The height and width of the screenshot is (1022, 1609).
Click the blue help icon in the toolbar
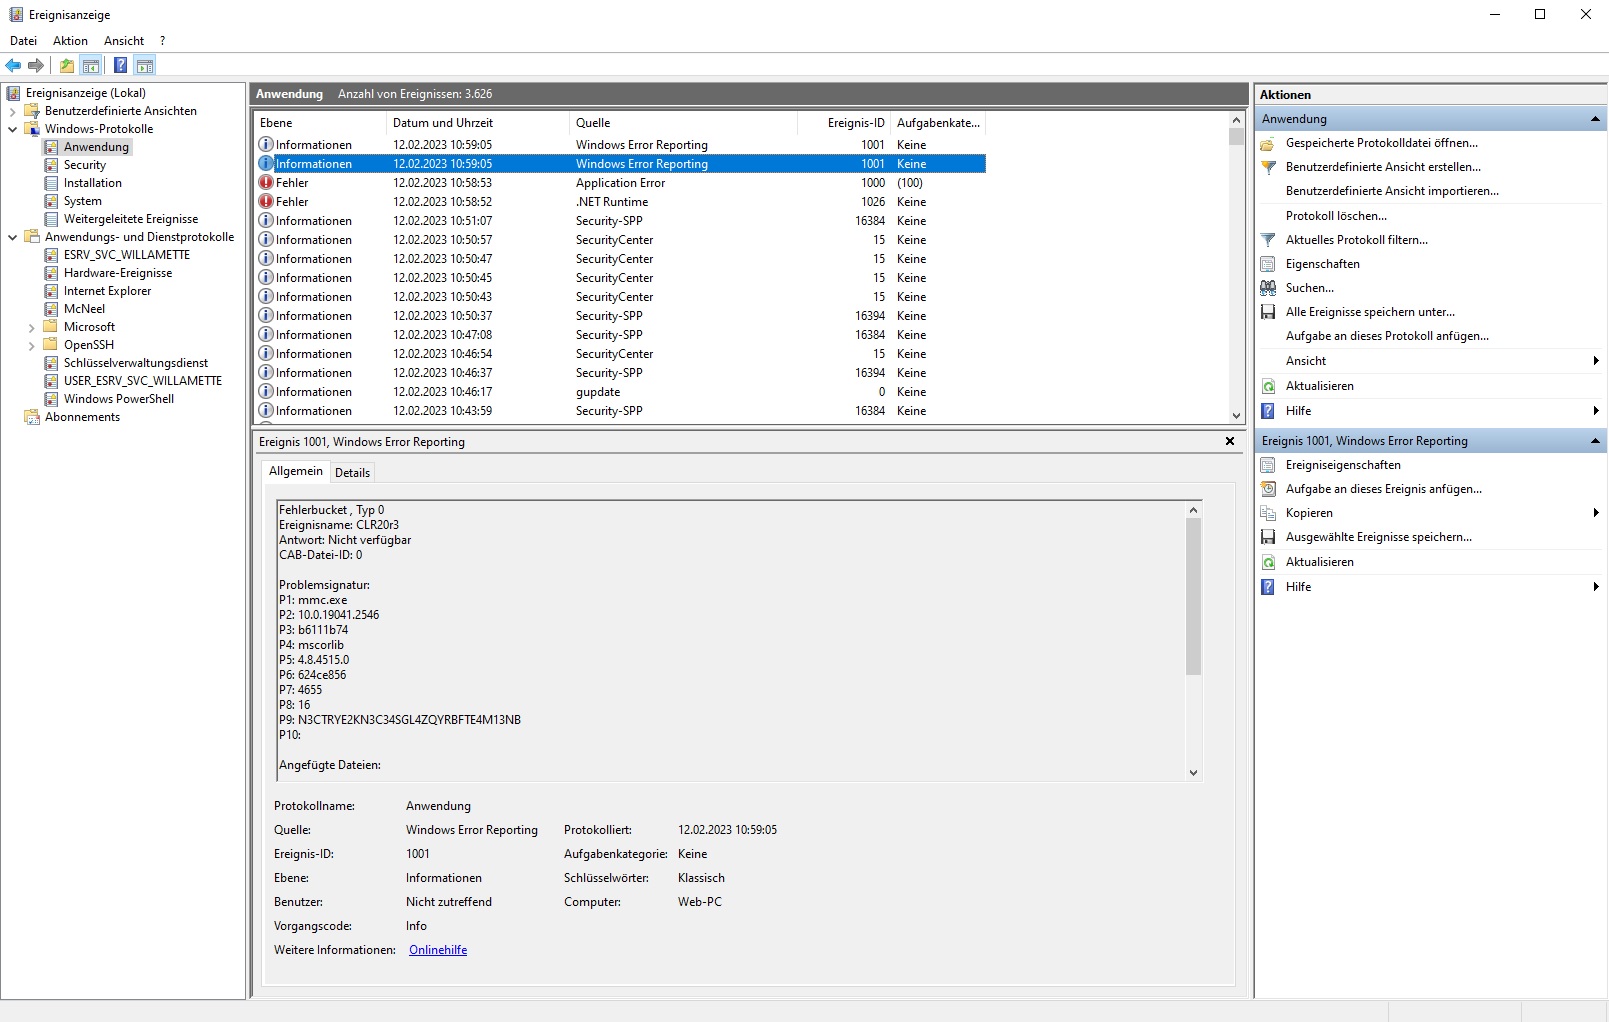(120, 66)
